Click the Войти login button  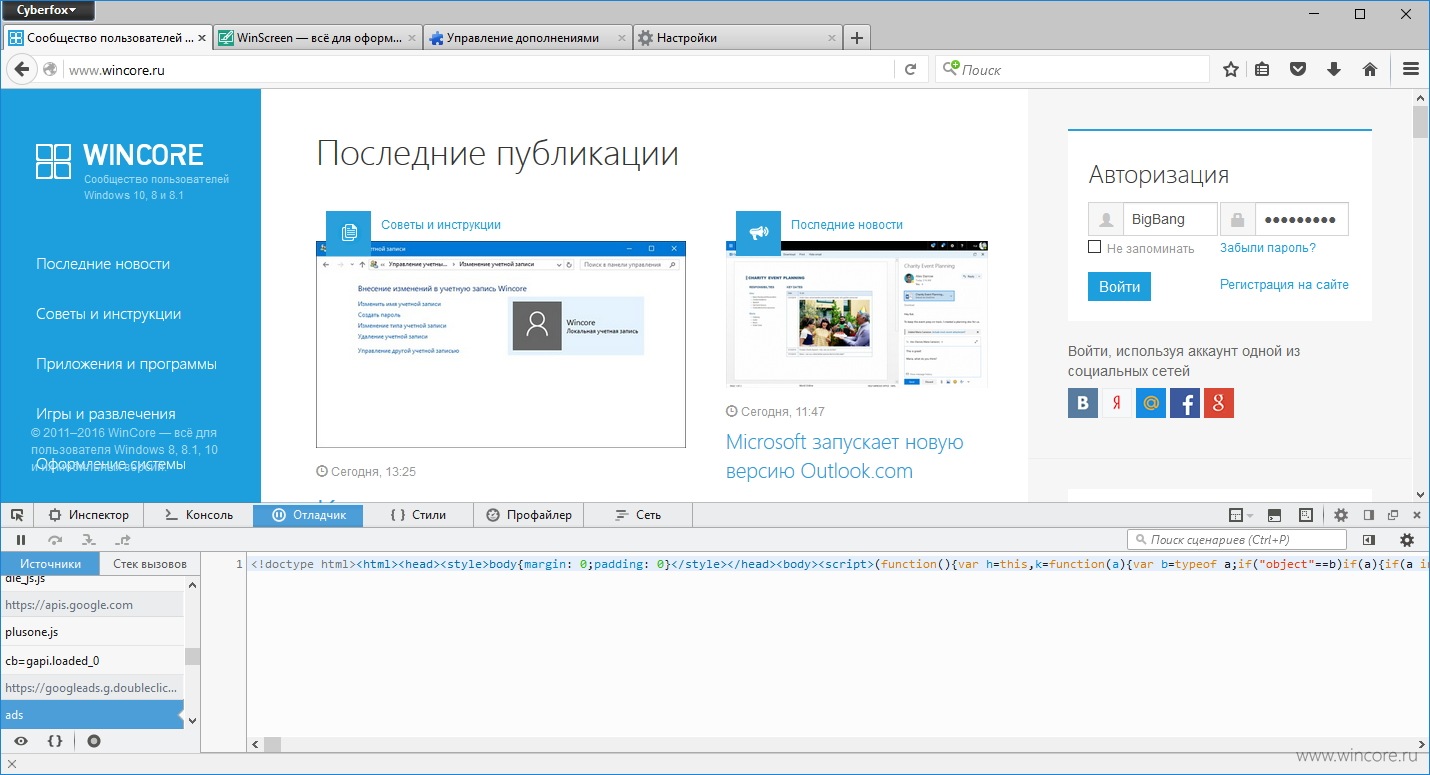click(1119, 286)
